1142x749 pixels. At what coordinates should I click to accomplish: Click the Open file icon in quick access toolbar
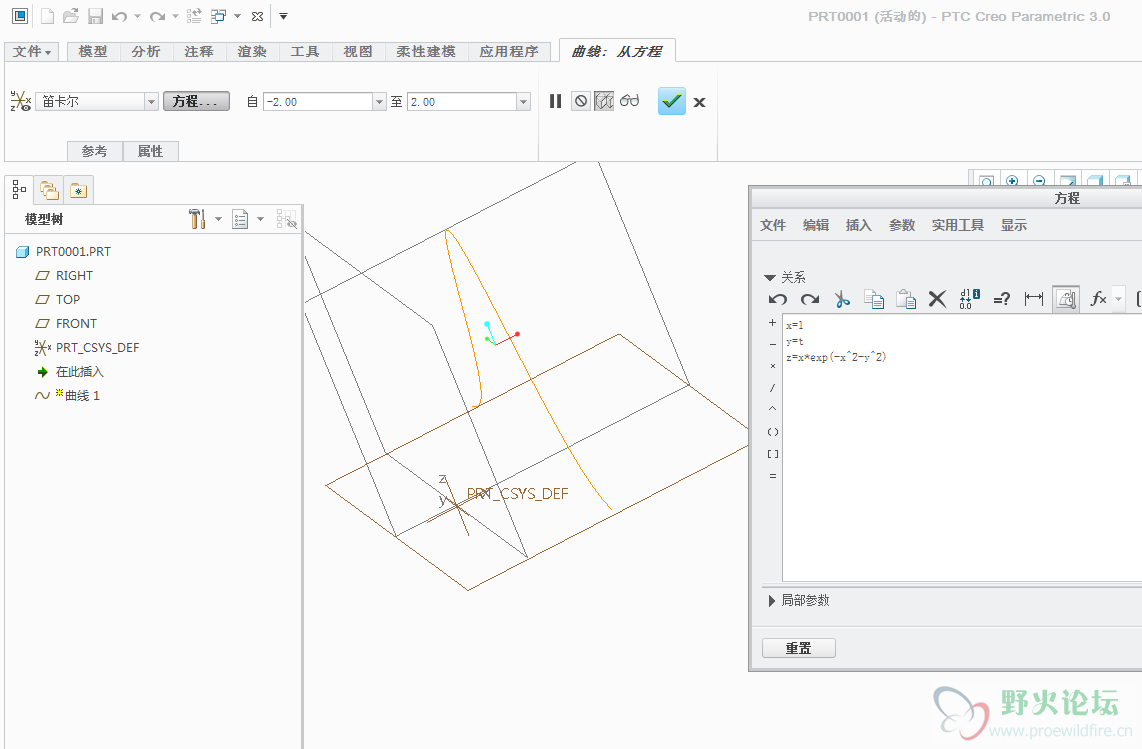[x=71, y=16]
